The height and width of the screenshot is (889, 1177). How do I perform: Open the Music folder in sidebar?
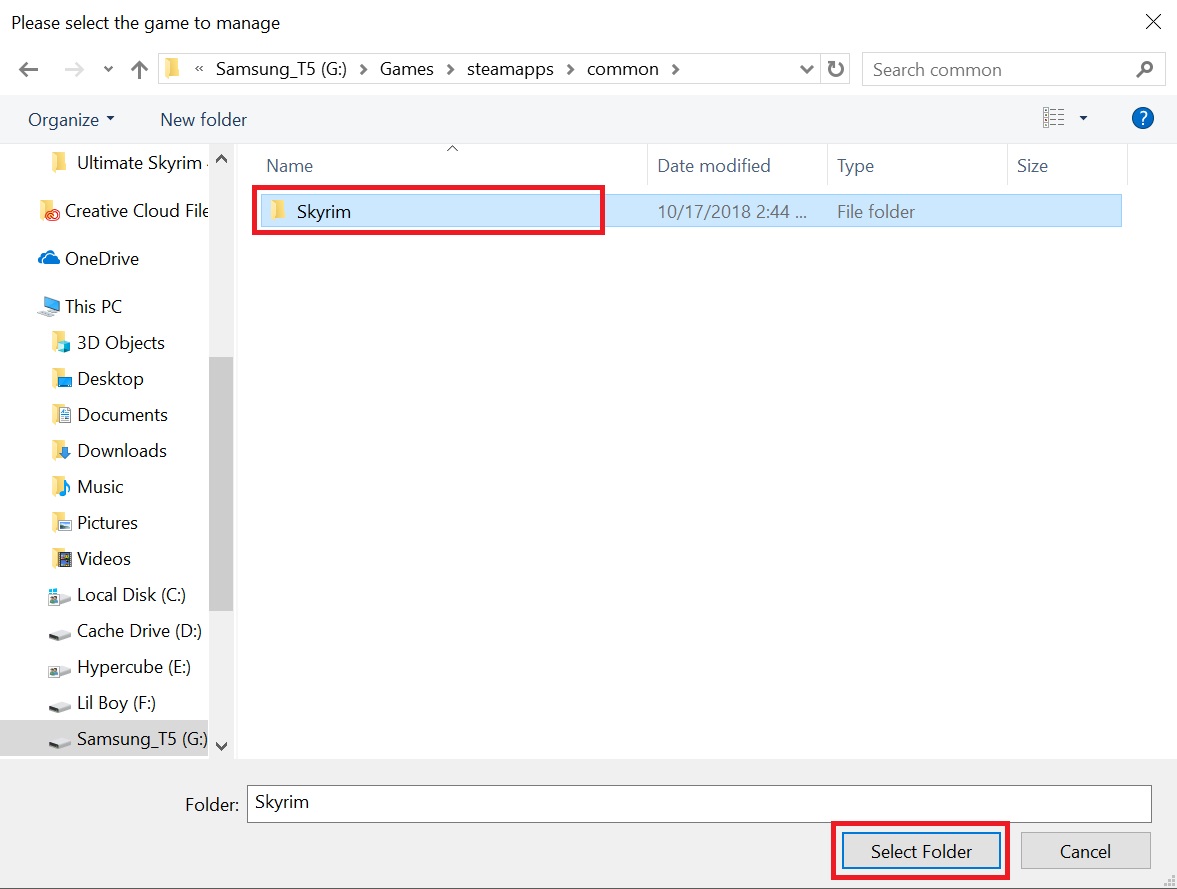coord(86,487)
